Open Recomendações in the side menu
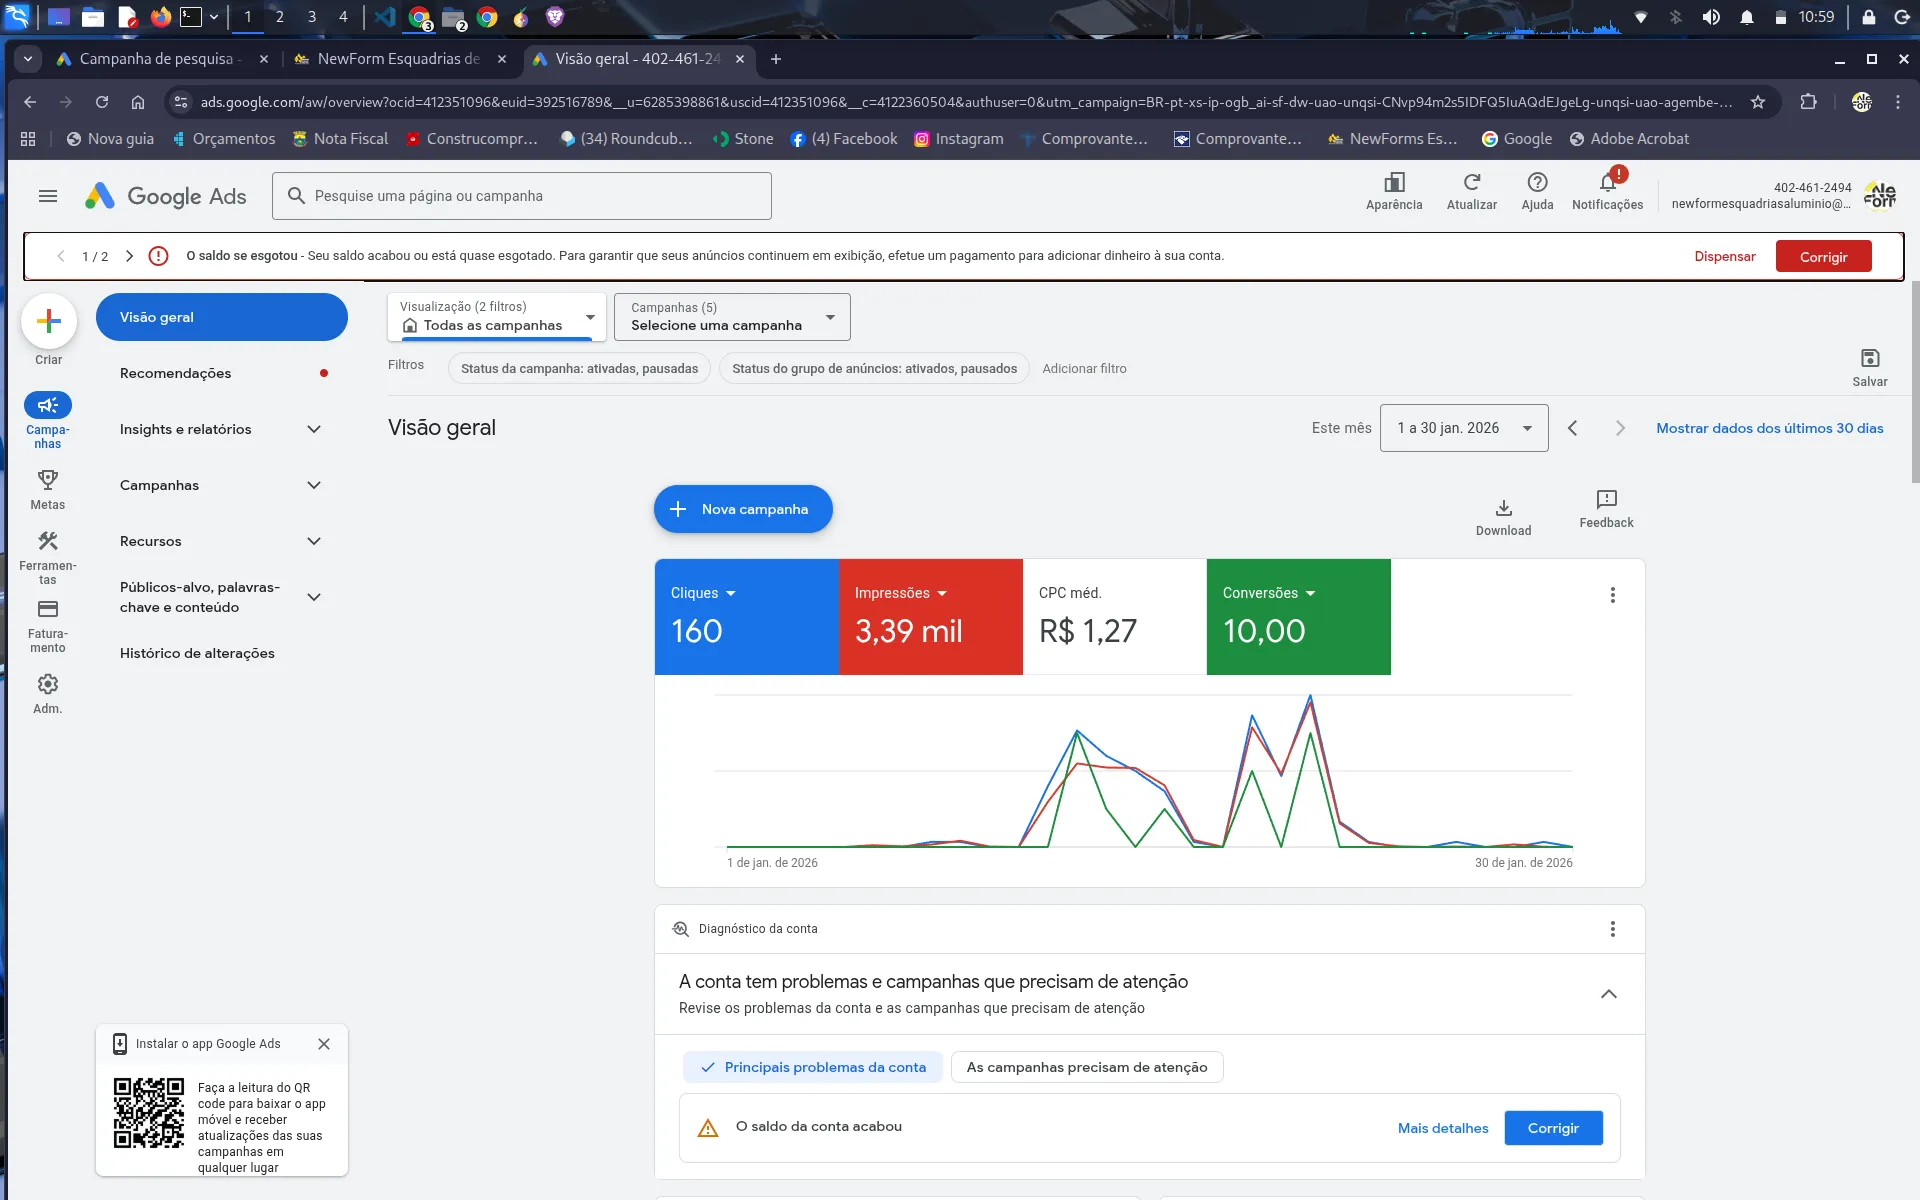This screenshot has width=1920, height=1200. [x=176, y=373]
